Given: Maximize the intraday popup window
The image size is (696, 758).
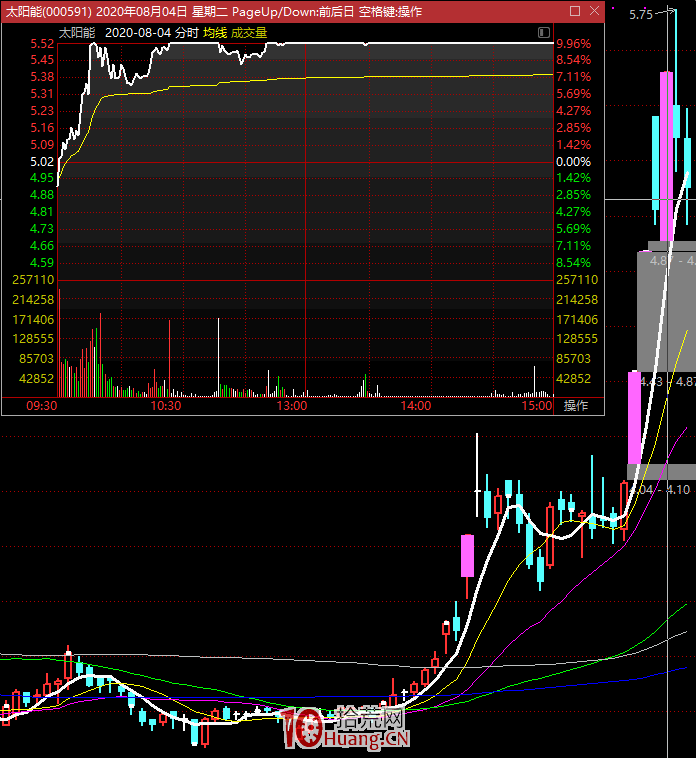Looking at the screenshot, I should click(575, 11).
